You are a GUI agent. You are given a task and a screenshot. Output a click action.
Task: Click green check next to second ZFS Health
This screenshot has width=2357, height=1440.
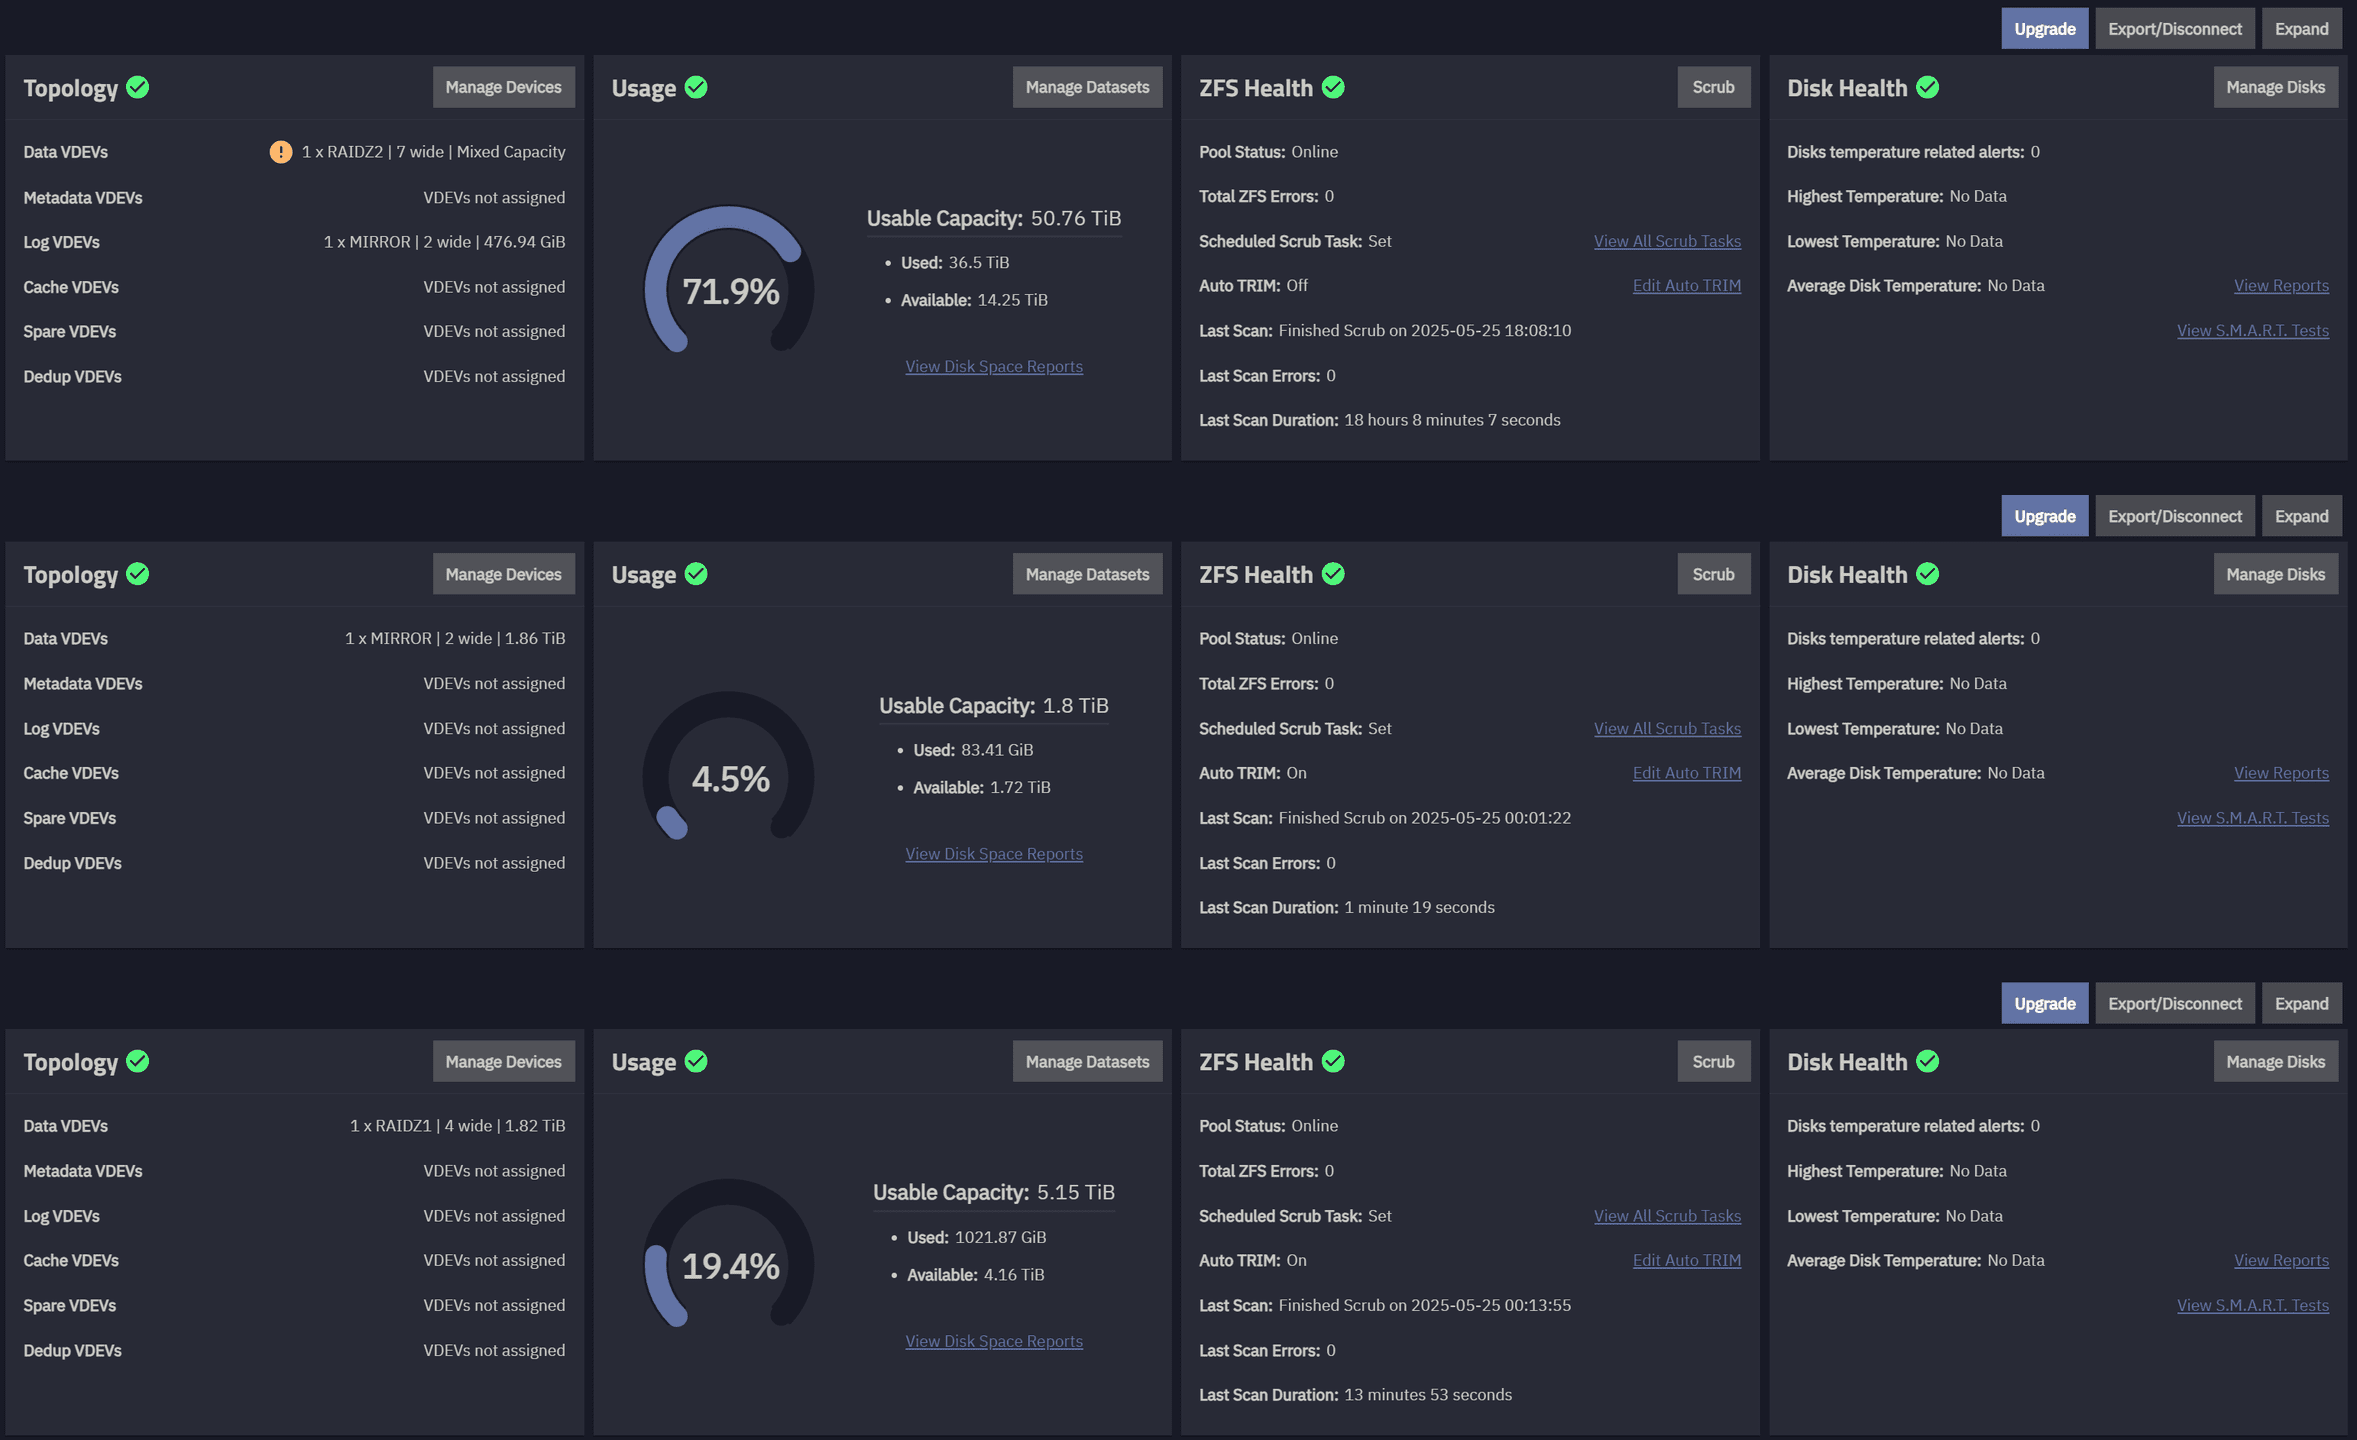1333,574
